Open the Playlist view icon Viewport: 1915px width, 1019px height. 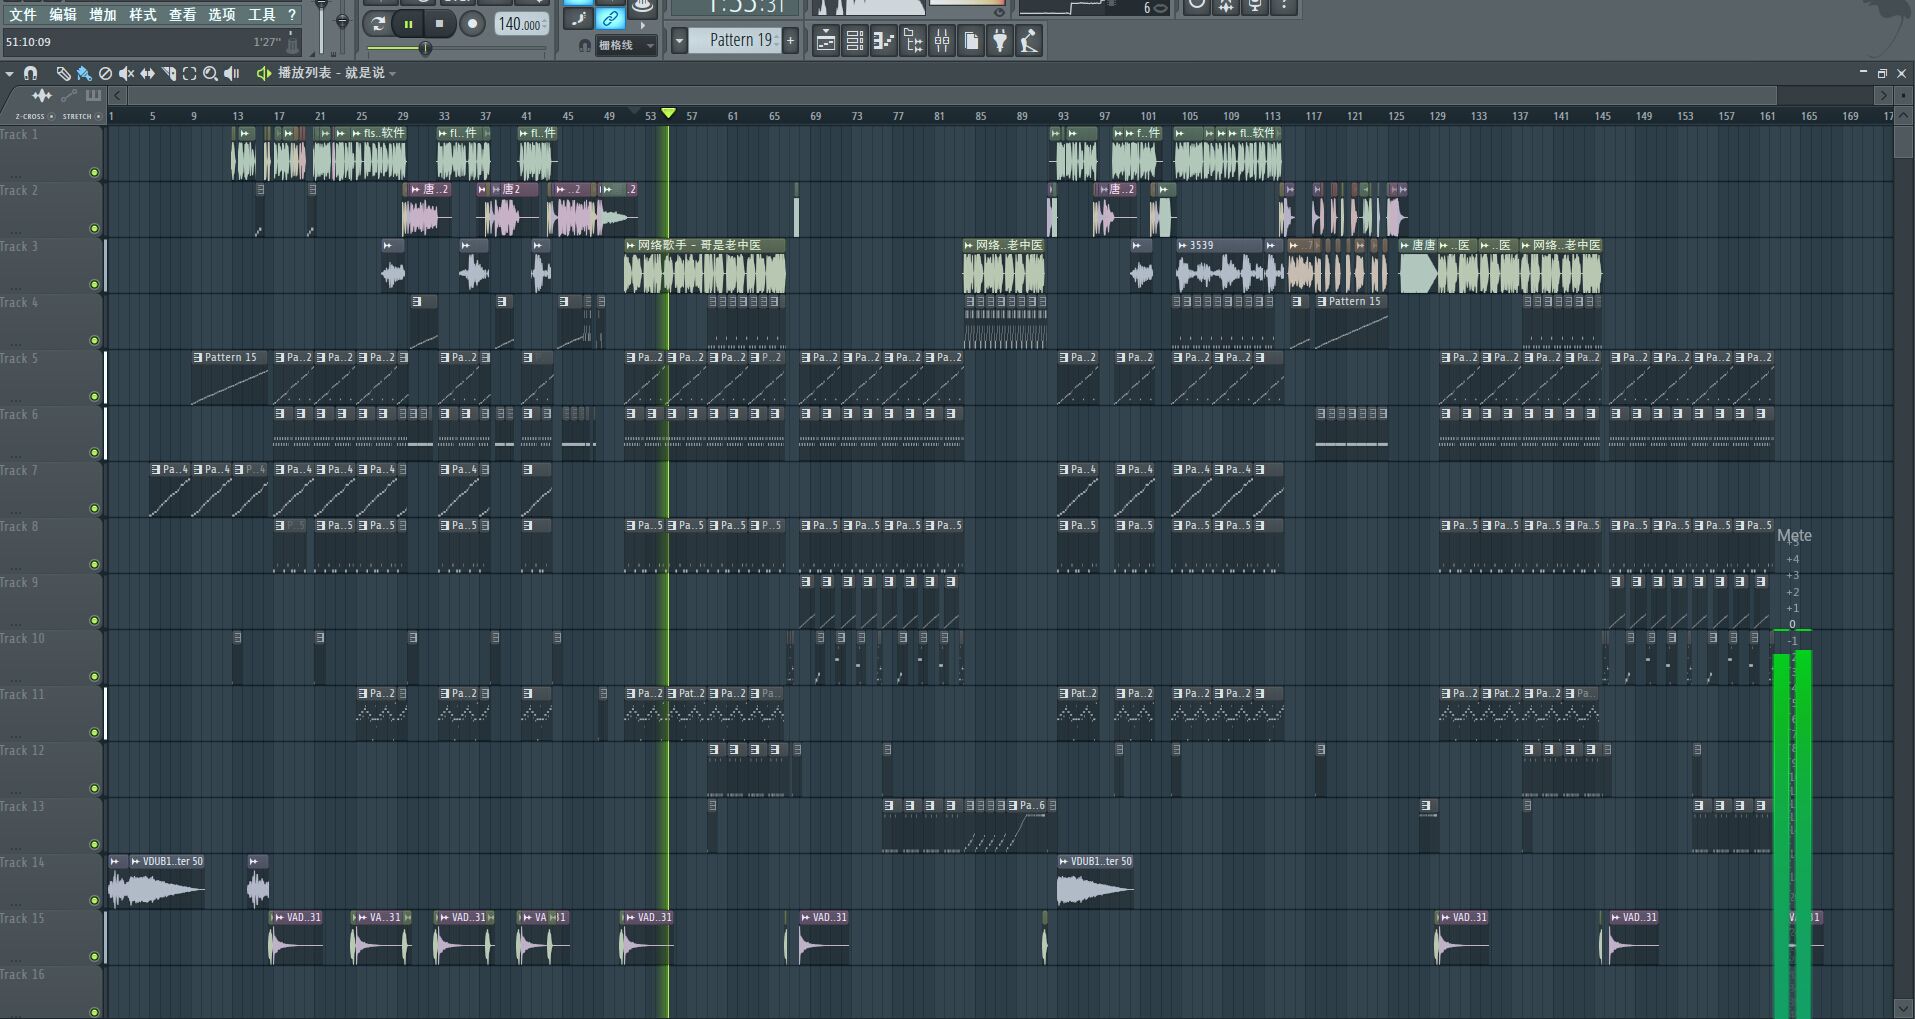point(825,40)
